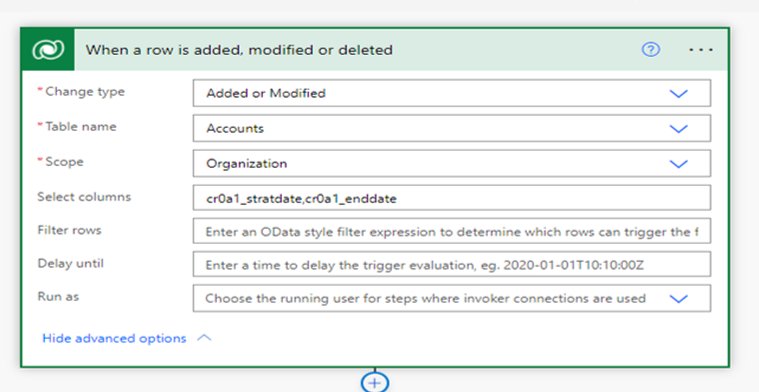This screenshot has width=759, height=392.
Task: Expand the Table name dropdown arrow
Action: 678,129
